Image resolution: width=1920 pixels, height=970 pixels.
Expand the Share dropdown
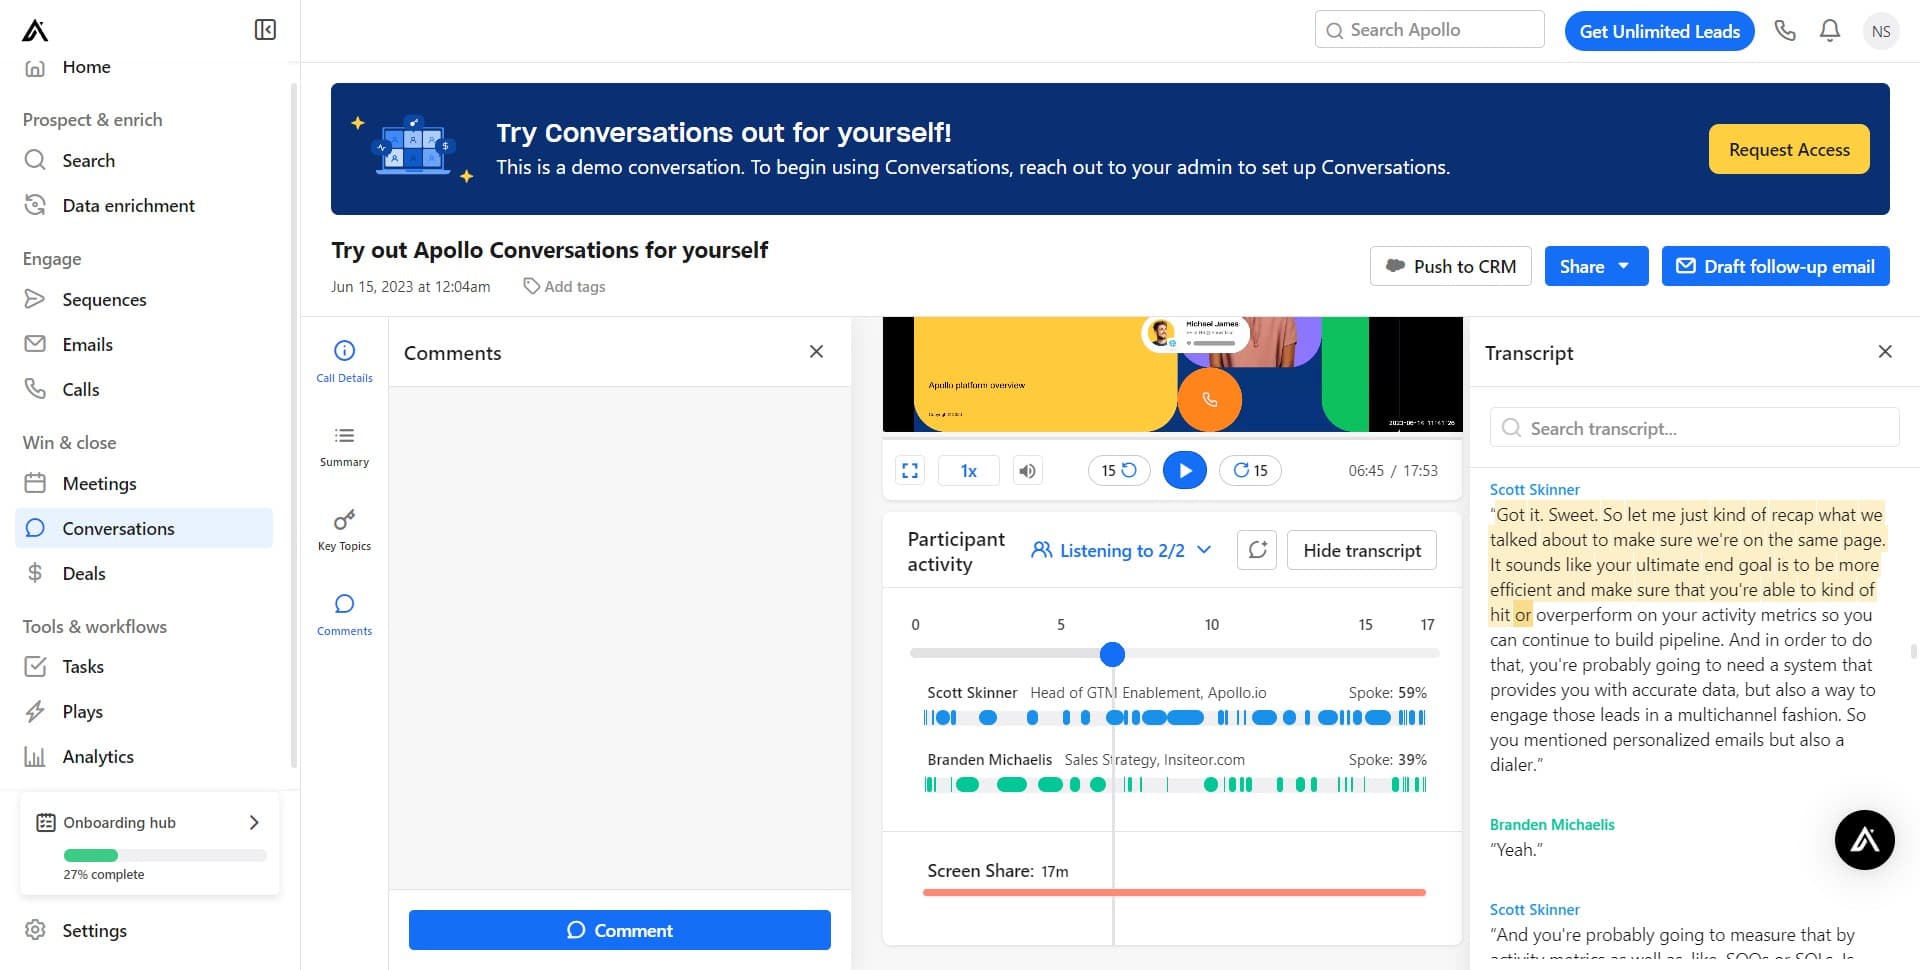(x=1595, y=267)
